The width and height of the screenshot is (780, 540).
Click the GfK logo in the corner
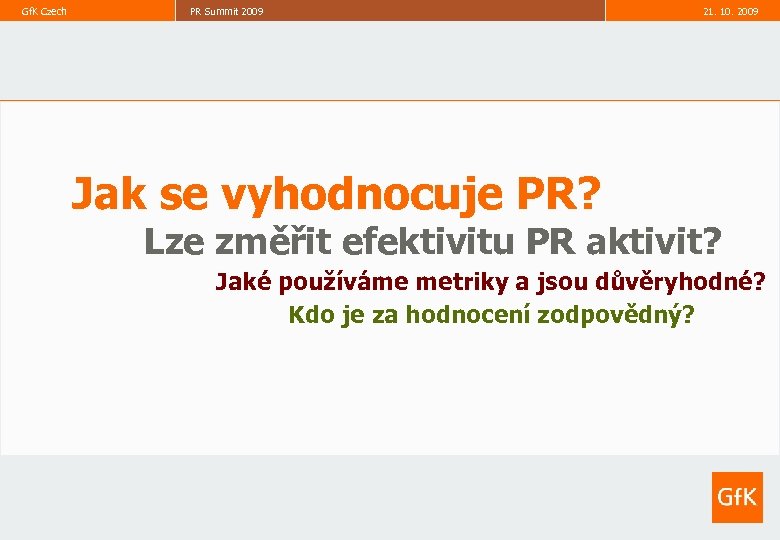point(737,497)
